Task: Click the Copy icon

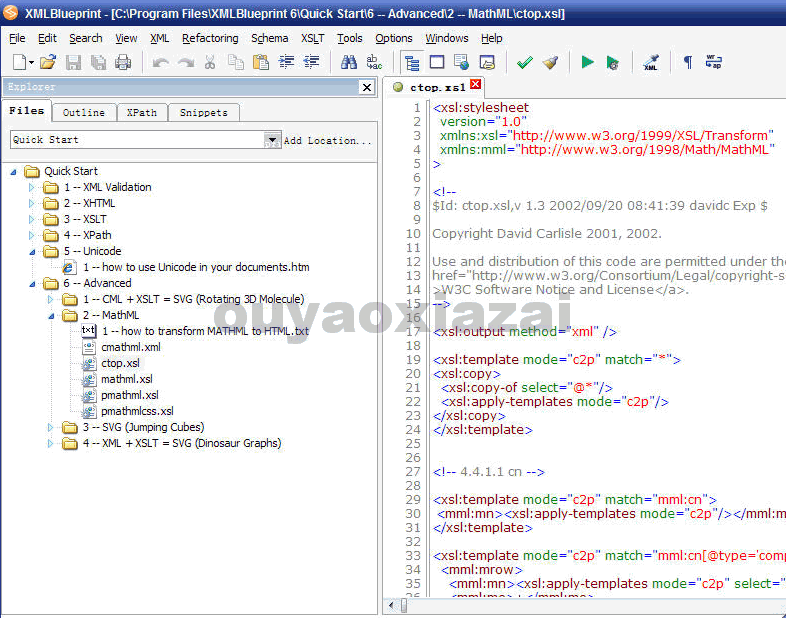Action: 236,62
